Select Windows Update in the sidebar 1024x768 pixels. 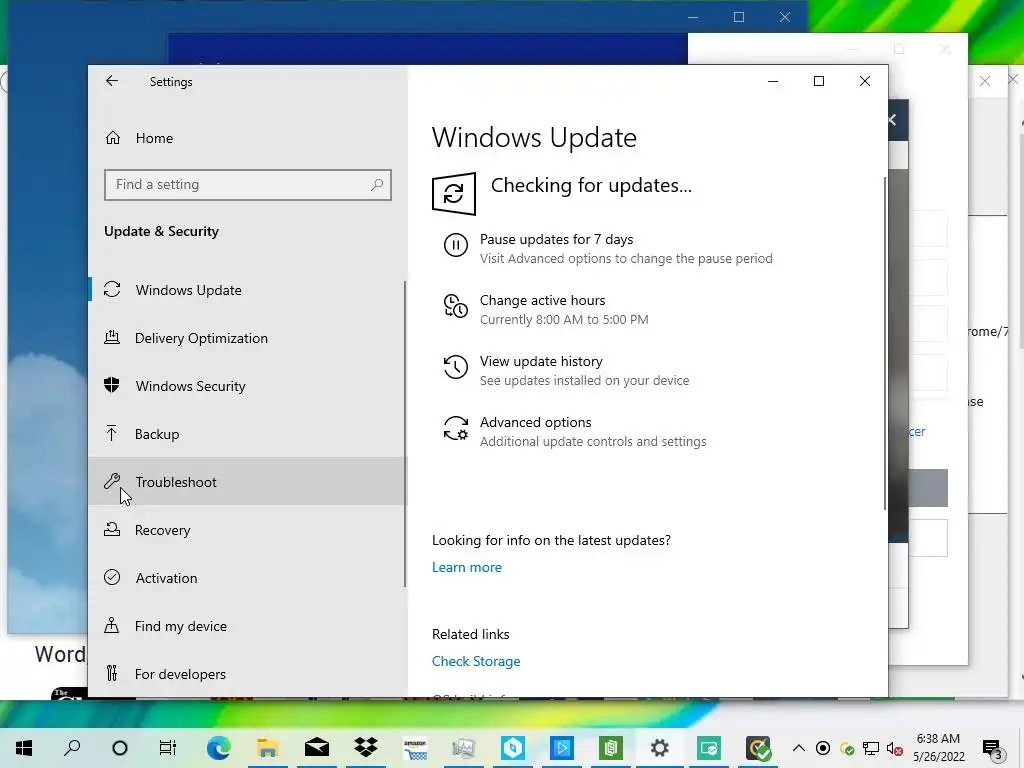click(x=247, y=290)
